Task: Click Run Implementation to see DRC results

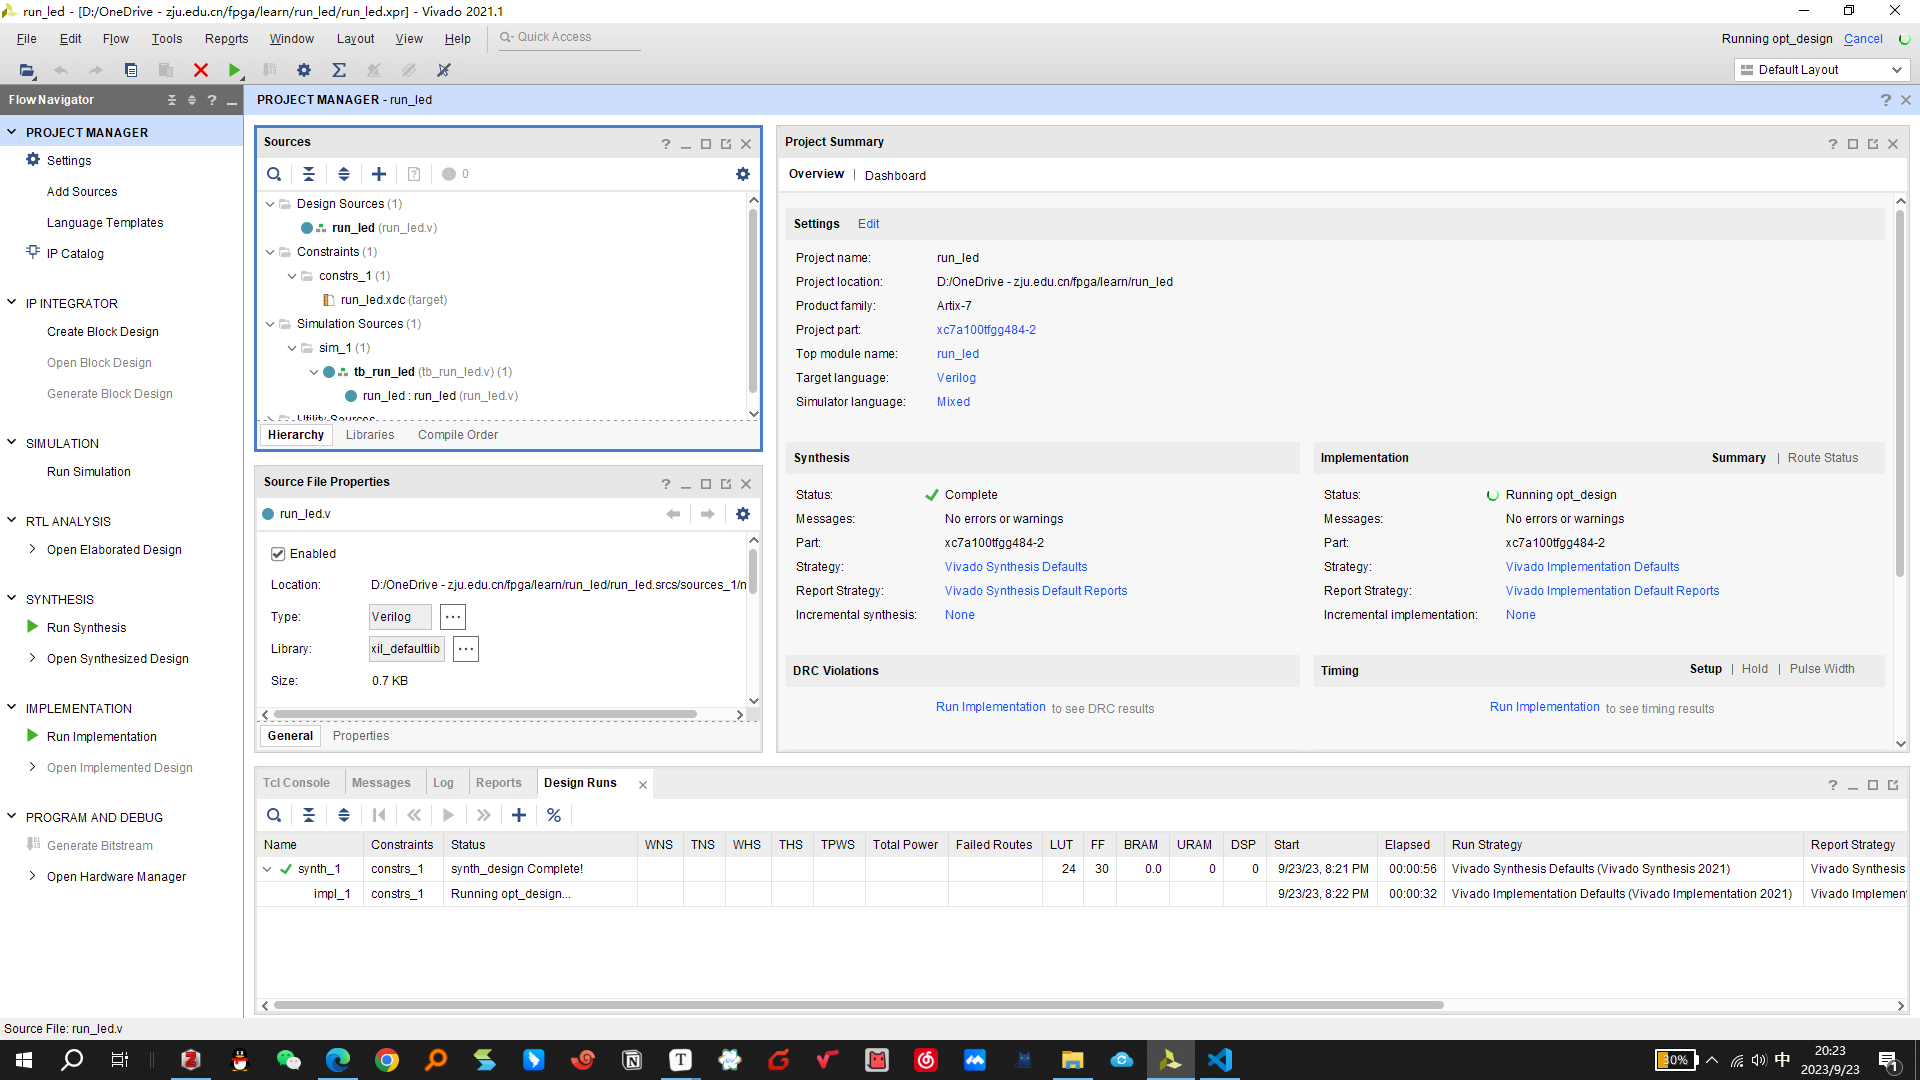Action: click(x=990, y=707)
